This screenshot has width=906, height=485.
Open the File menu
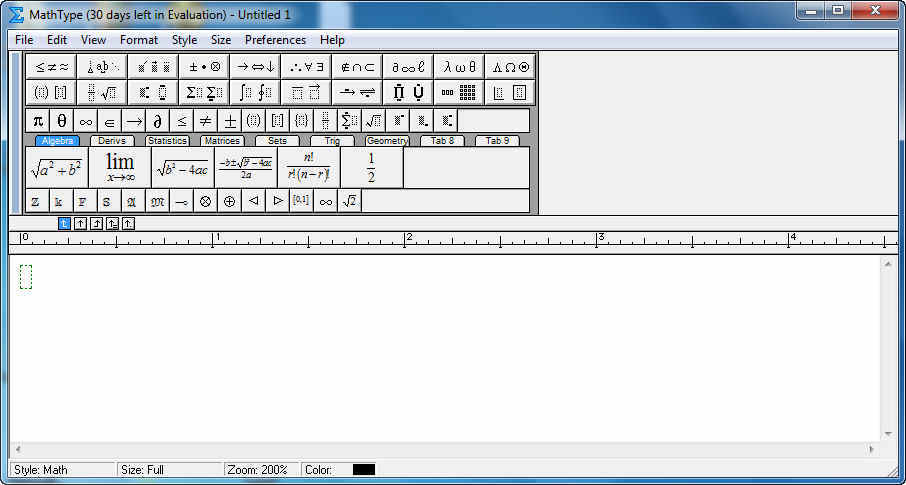pyautogui.click(x=24, y=40)
